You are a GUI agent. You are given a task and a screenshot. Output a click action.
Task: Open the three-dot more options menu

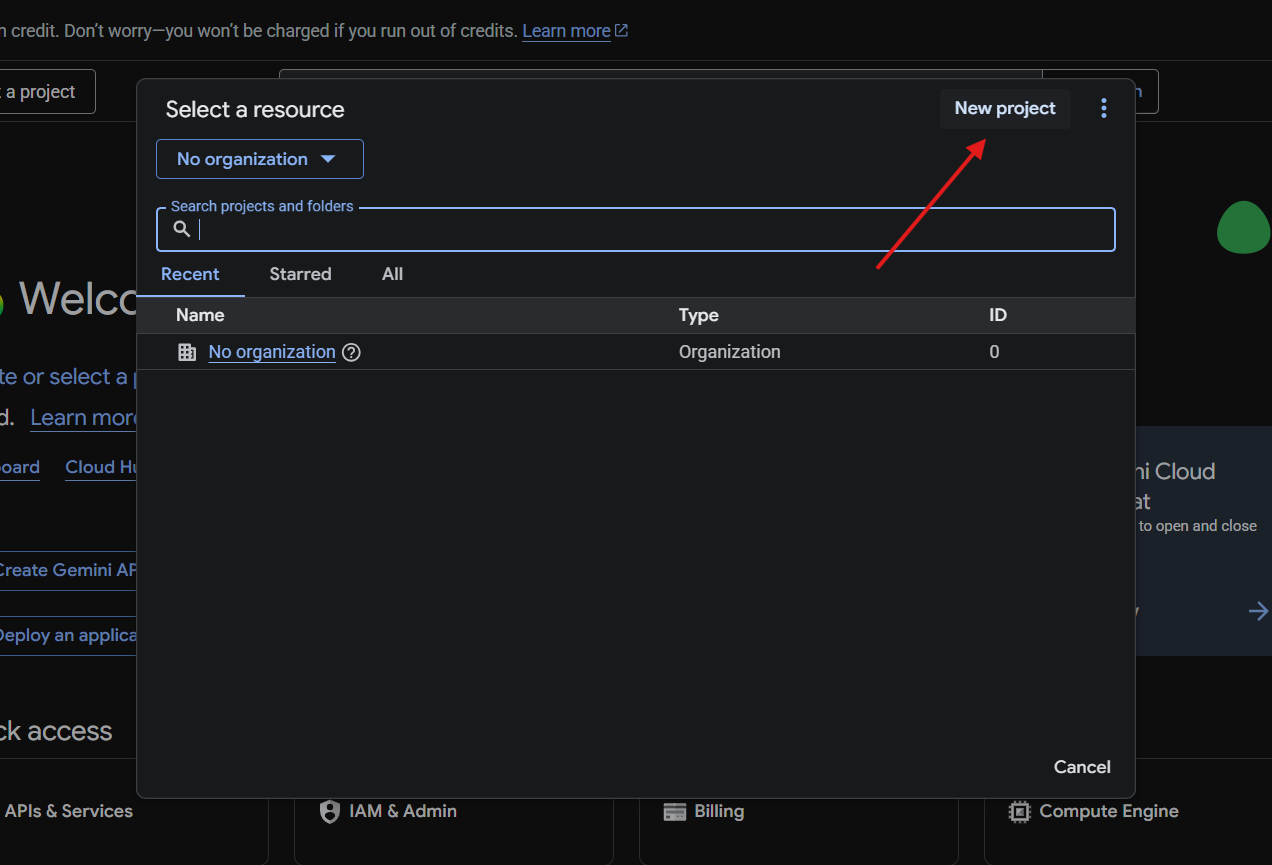(1104, 109)
